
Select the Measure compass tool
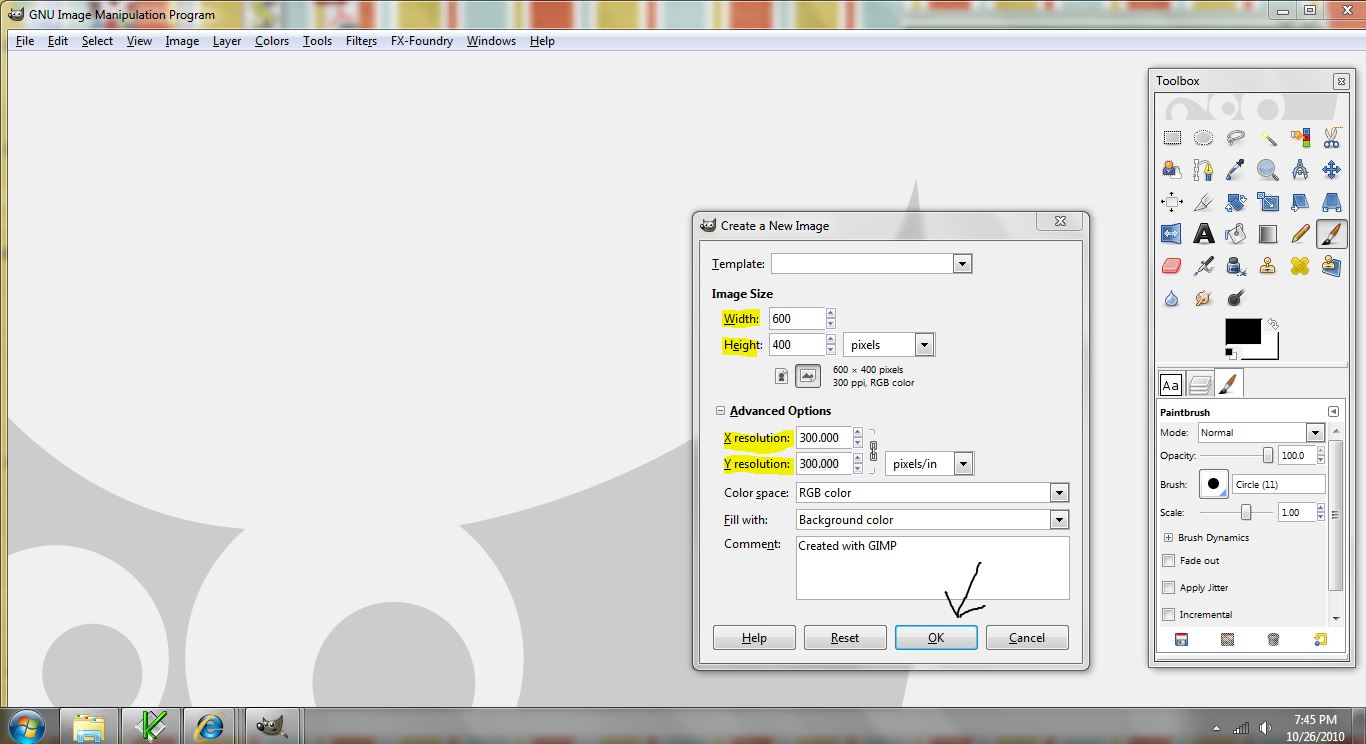pyautogui.click(x=1300, y=170)
